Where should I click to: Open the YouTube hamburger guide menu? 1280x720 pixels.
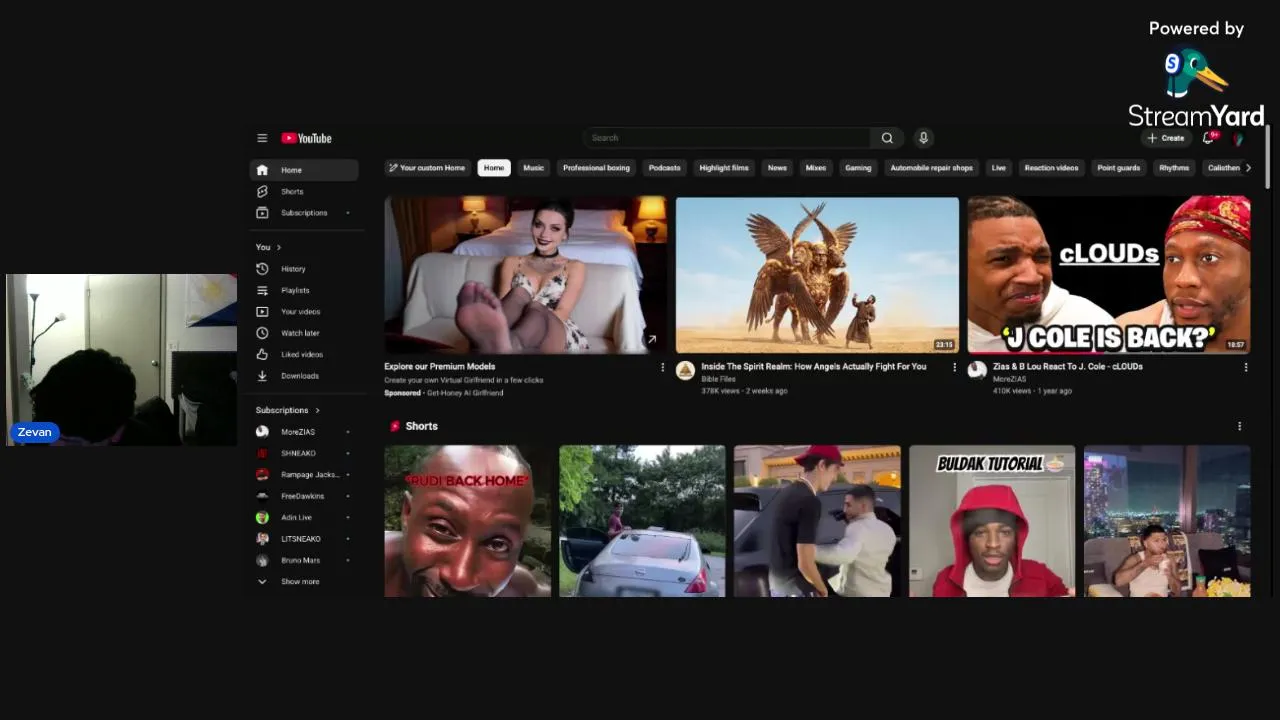point(262,138)
